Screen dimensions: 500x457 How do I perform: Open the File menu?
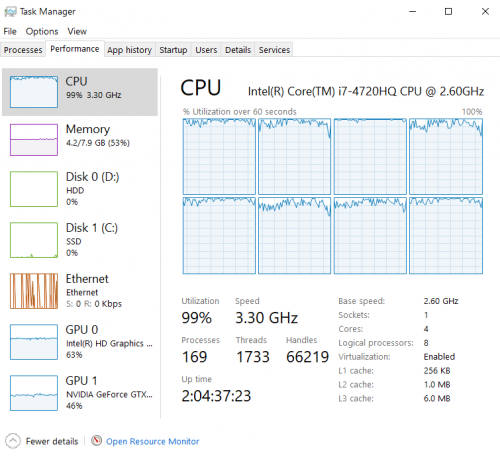[x=10, y=31]
